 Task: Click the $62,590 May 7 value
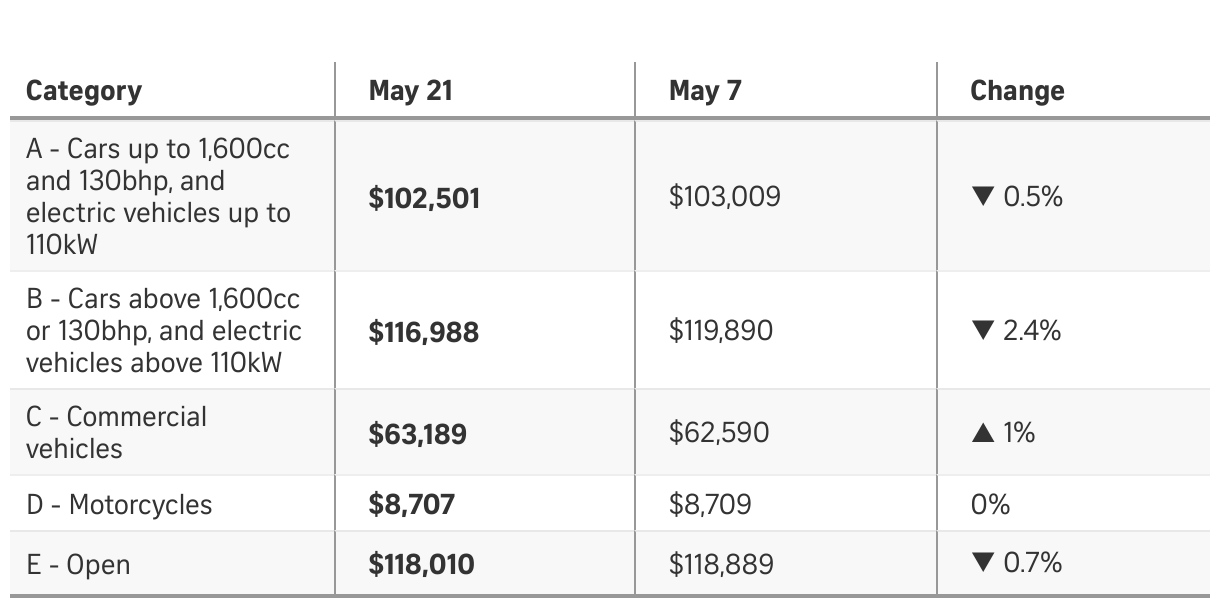coord(719,433)
